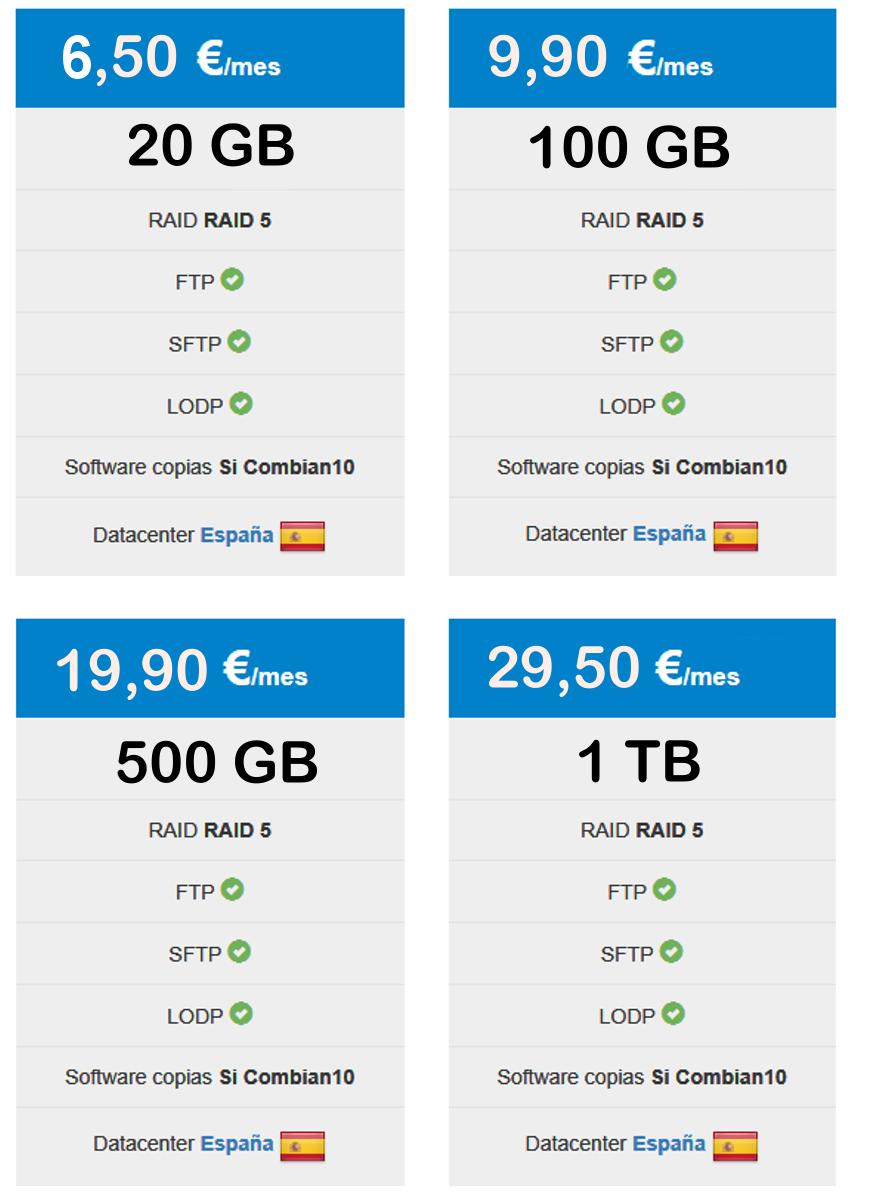
Task: Select the 9,90 €/mes plan header
Action: click(x=642, y=58)
